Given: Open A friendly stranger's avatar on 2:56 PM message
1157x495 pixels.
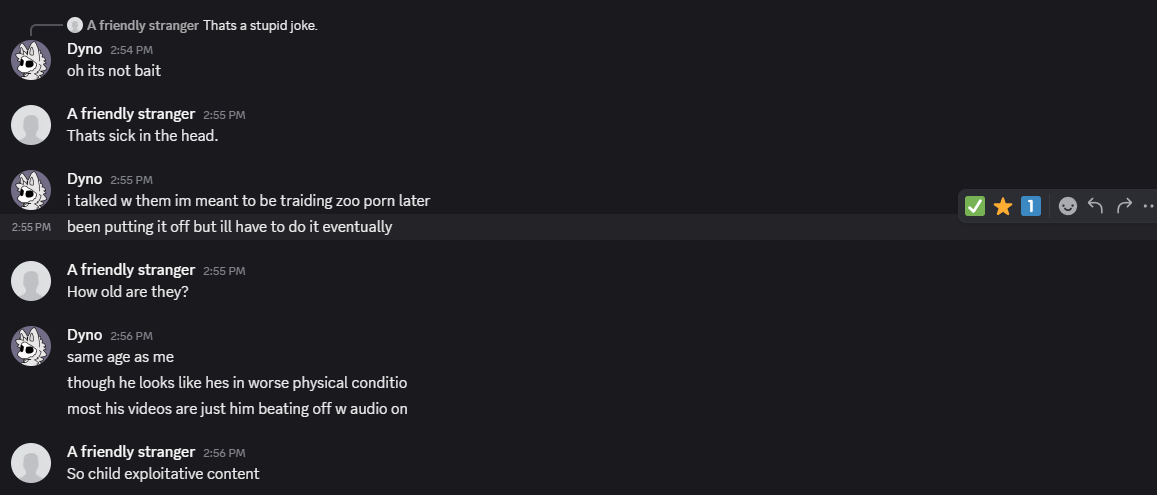Looking at the screenshot, I should 31,463.
